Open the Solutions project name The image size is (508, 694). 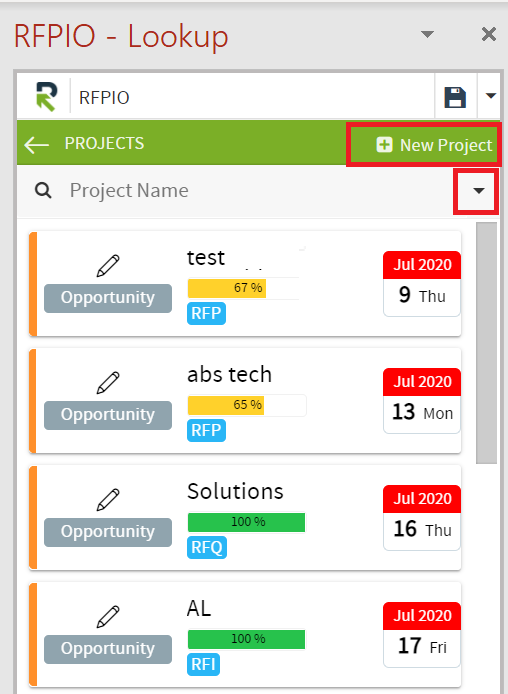235,491
